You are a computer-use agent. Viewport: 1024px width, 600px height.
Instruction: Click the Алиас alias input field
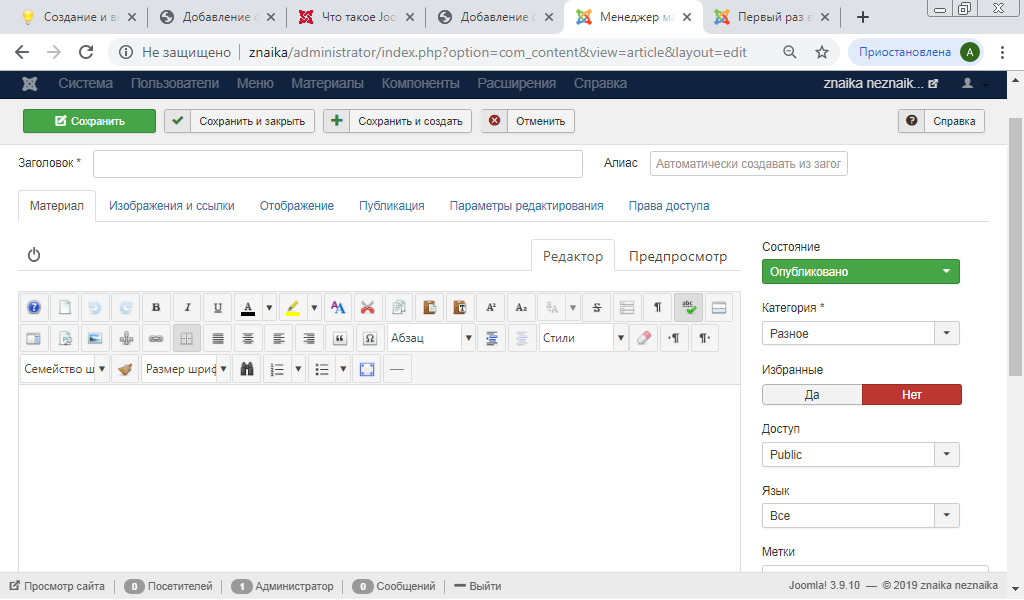[x=749, y=164]
